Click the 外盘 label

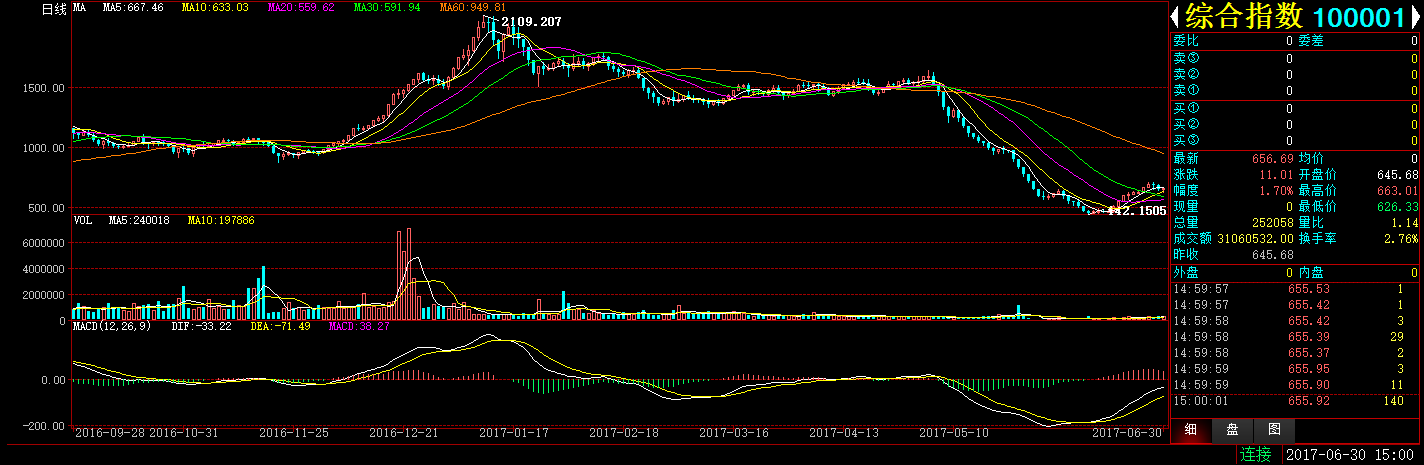pos(1185,272)
